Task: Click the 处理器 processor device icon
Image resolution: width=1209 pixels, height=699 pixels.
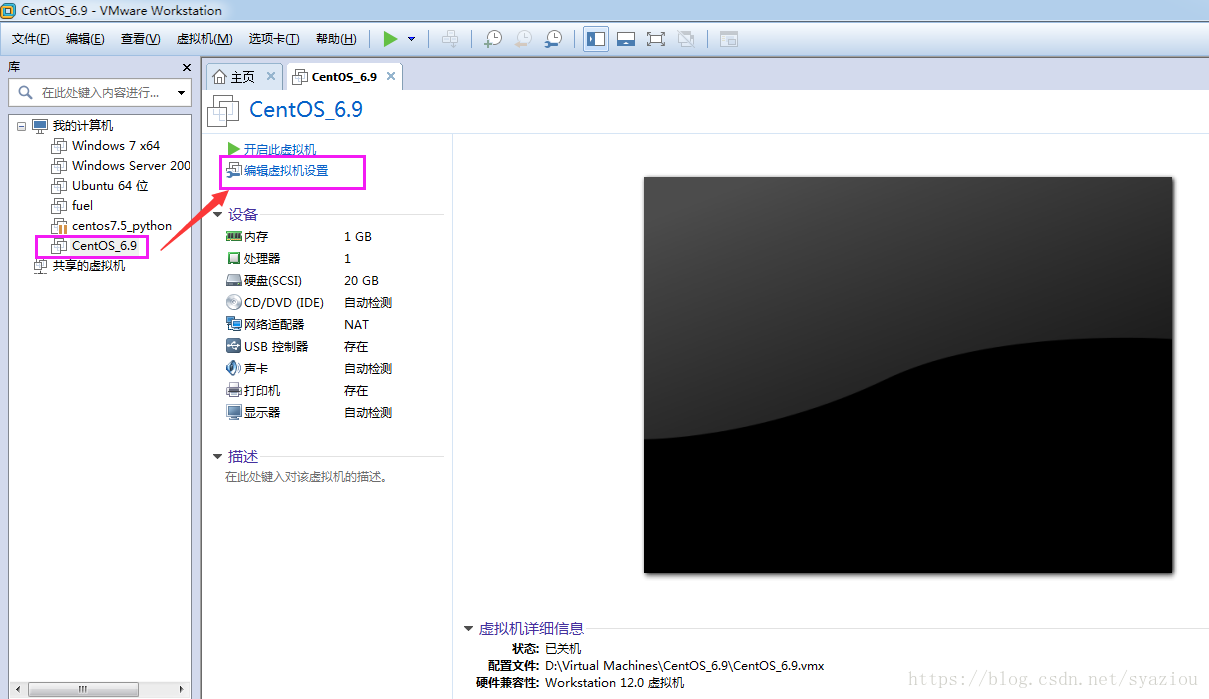Action: pos(234,259)
